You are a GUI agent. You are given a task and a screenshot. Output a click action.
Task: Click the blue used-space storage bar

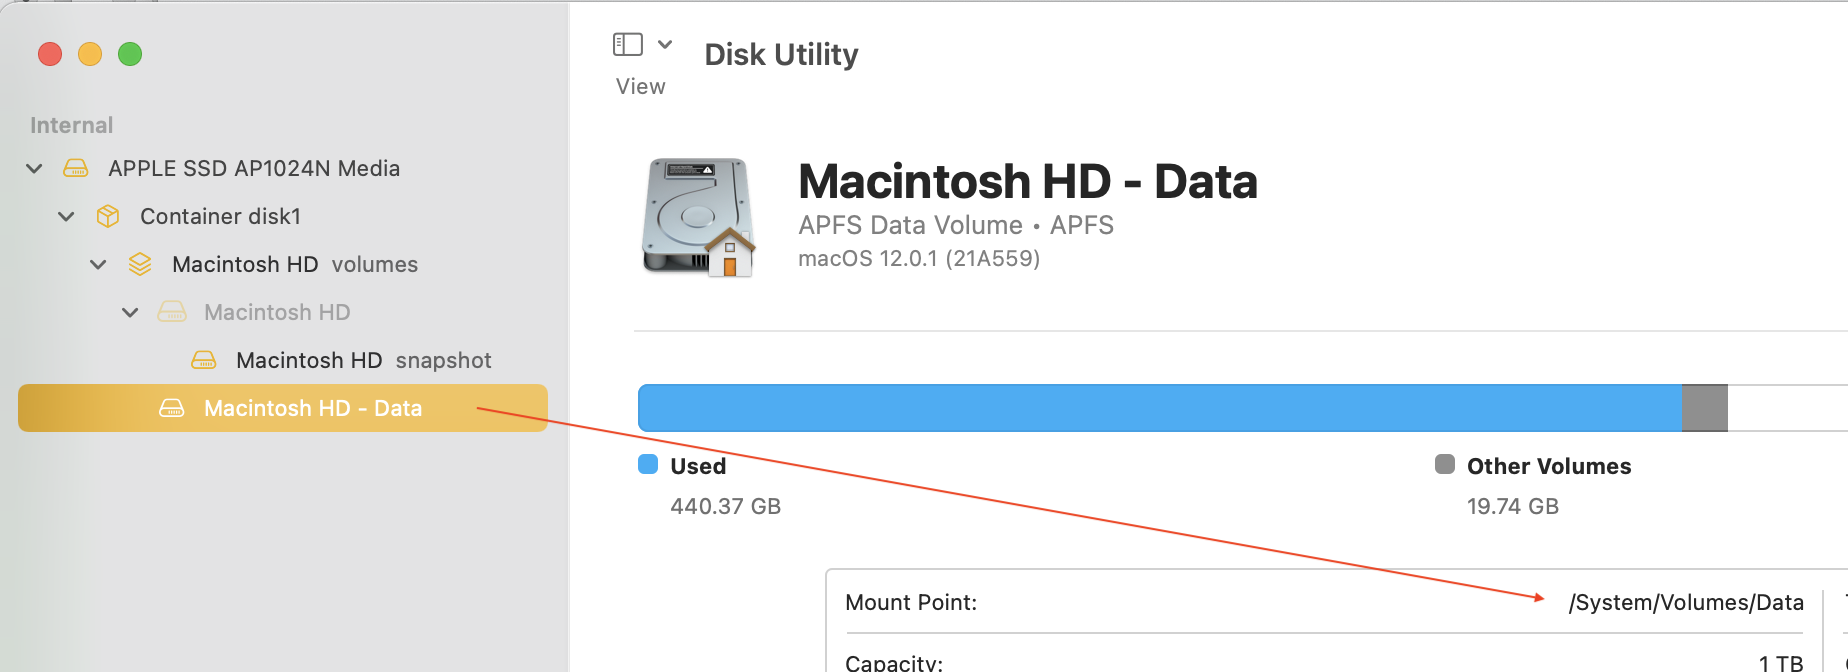[x=1160, y=408]
